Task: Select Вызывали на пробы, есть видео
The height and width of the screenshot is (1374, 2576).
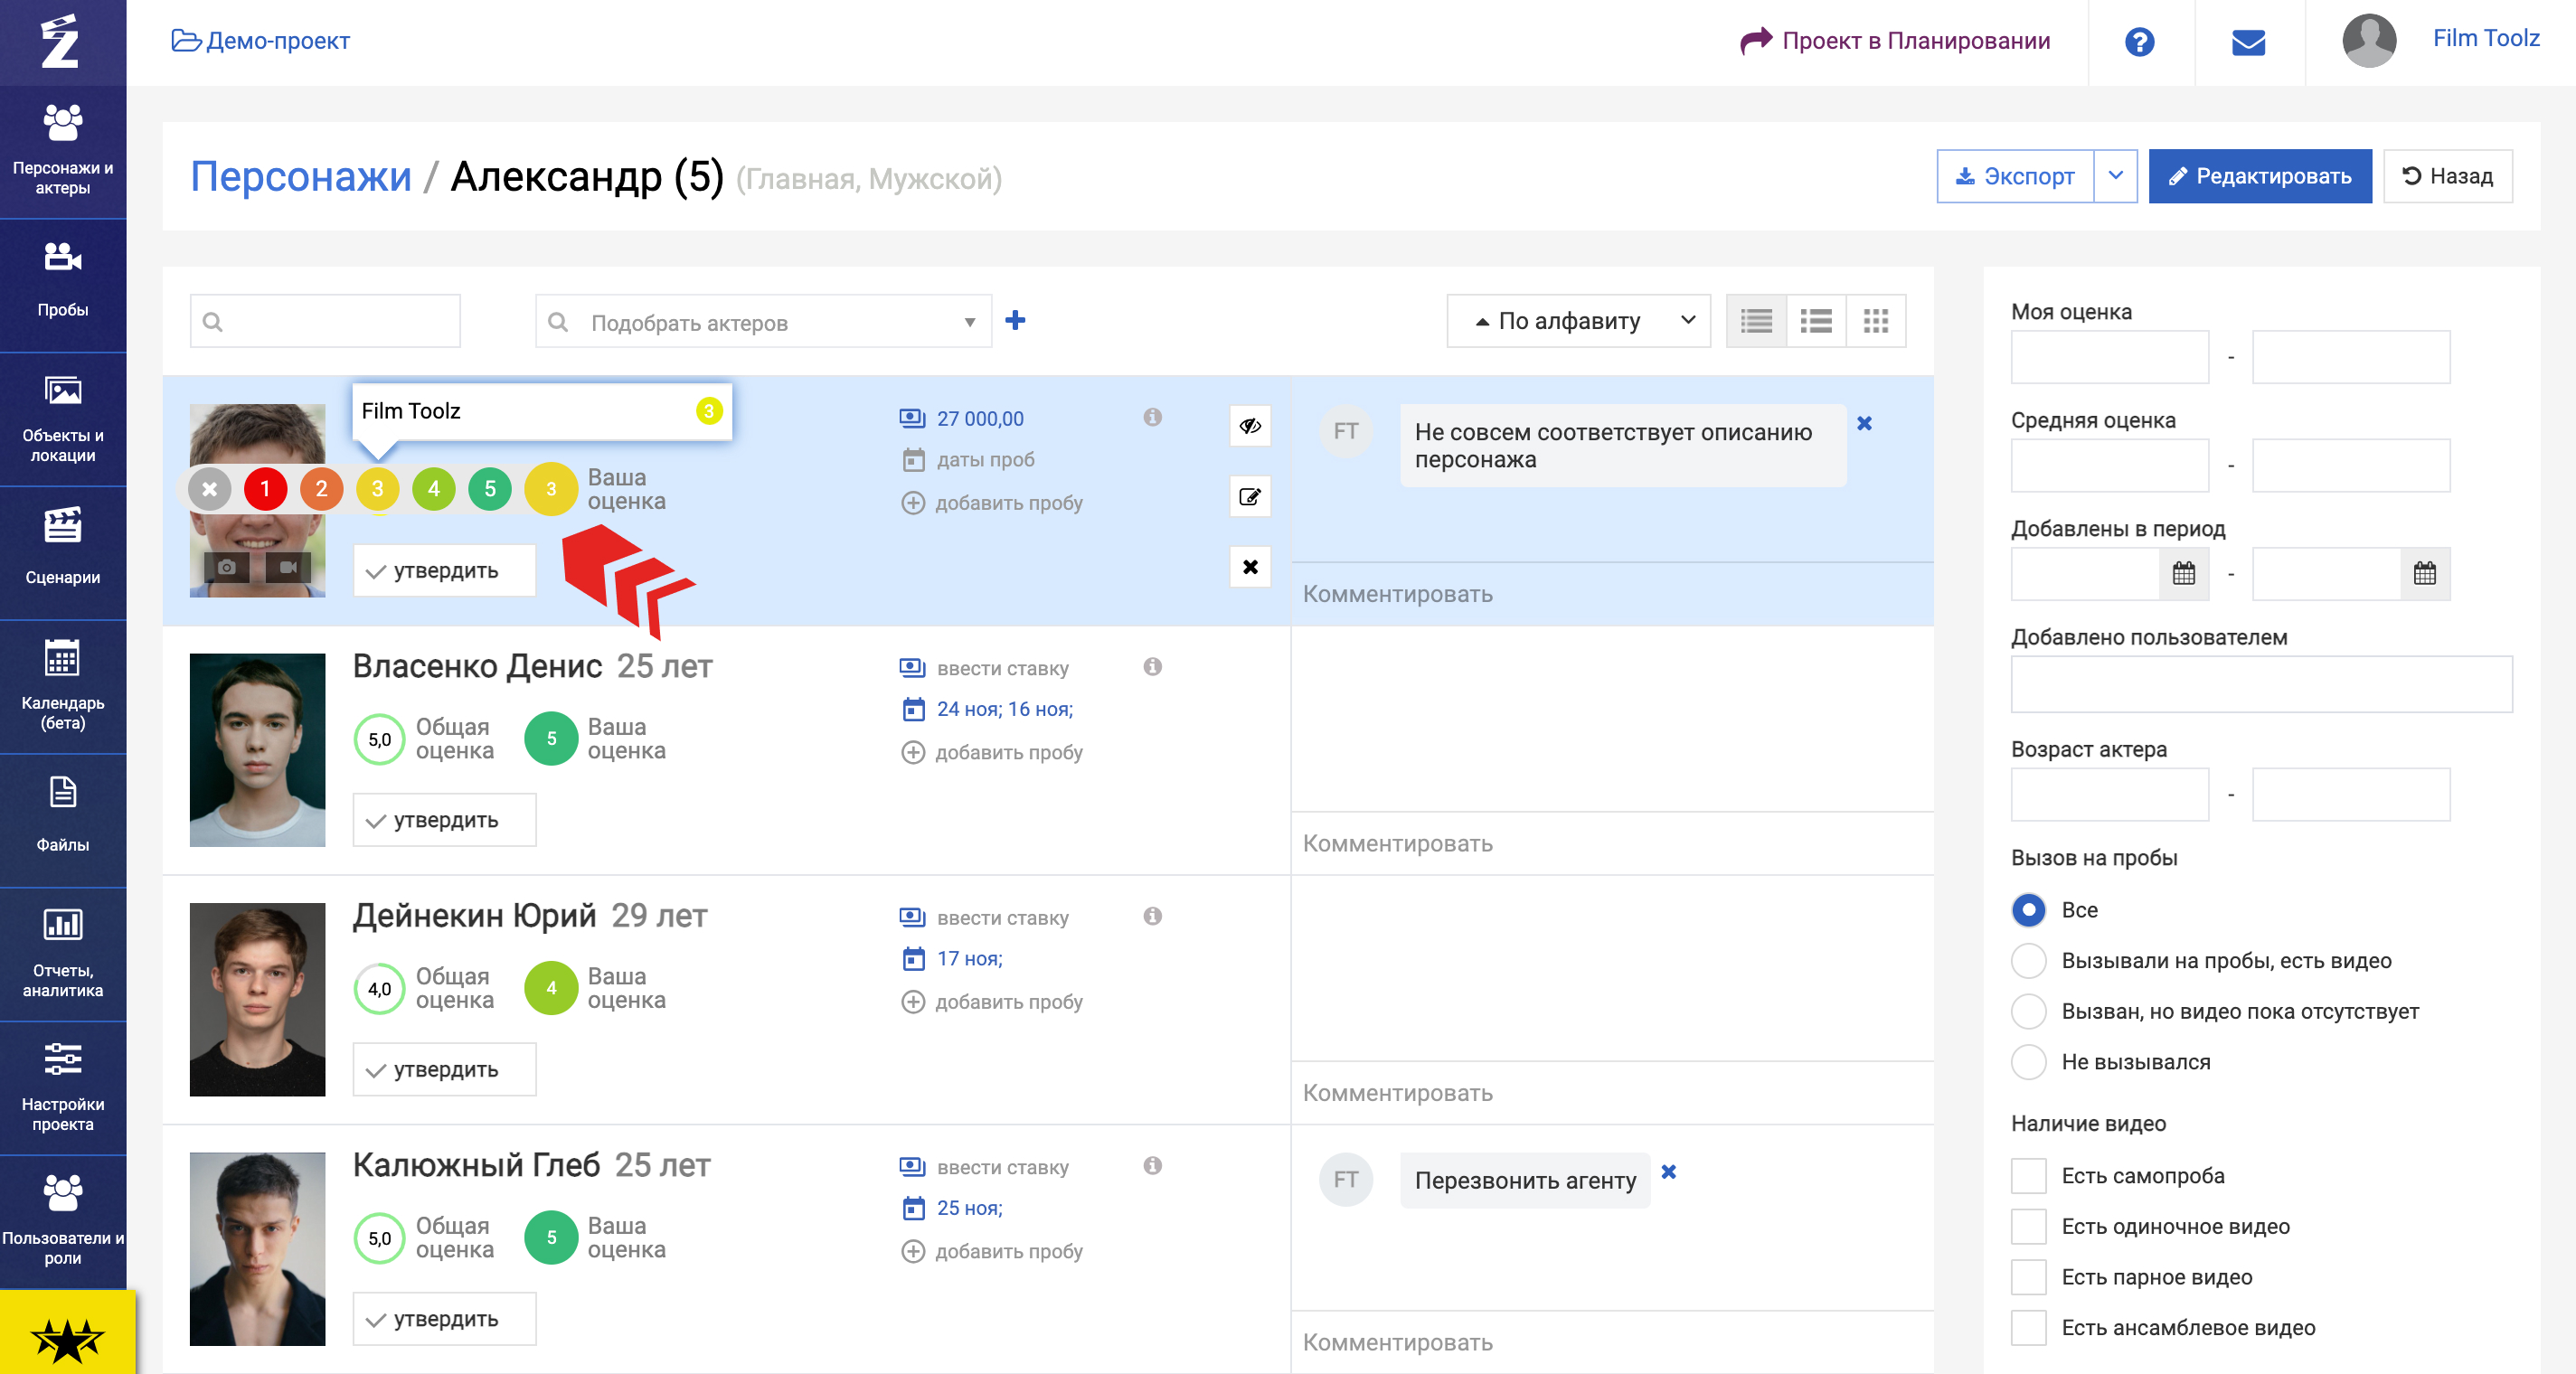Action: (2029, 961)
